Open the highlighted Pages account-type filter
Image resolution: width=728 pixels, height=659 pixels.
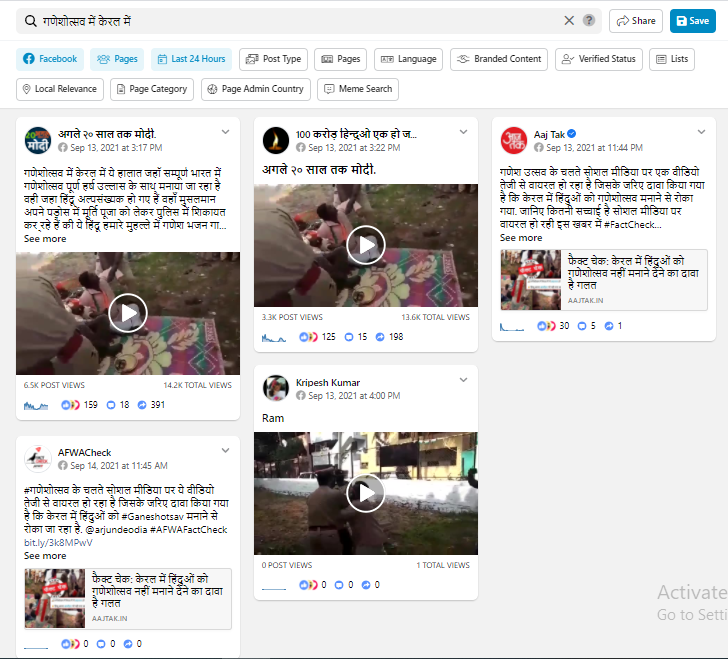coord(117,59)
